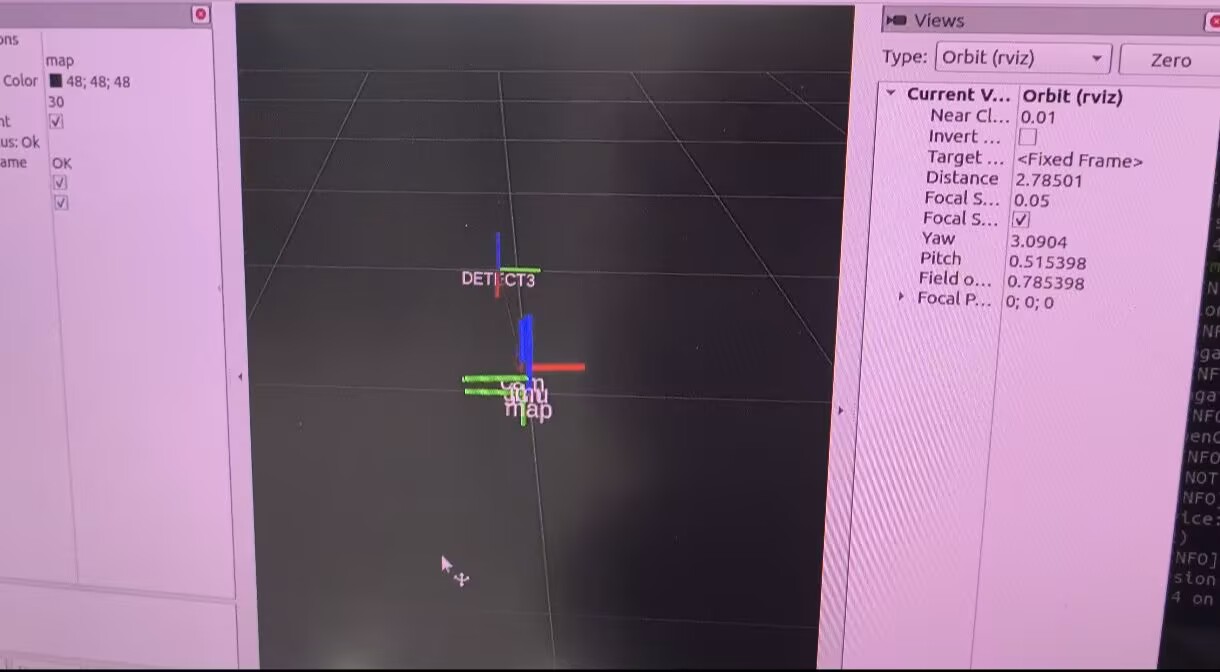This screenshot has height=672, width=1220.
Task: Select the Focal Point value 0; 0; 0
Action: tap(1029, 302)
